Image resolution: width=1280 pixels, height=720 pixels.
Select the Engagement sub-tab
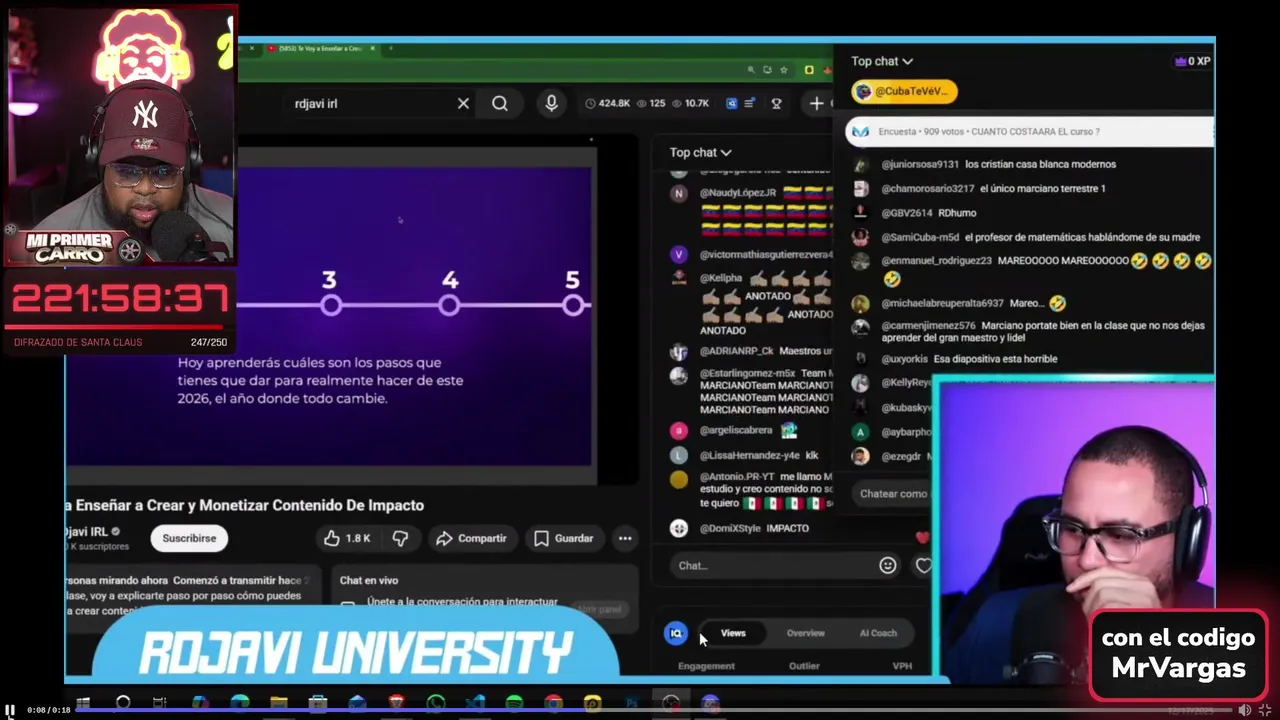click(x=706, y=666)
